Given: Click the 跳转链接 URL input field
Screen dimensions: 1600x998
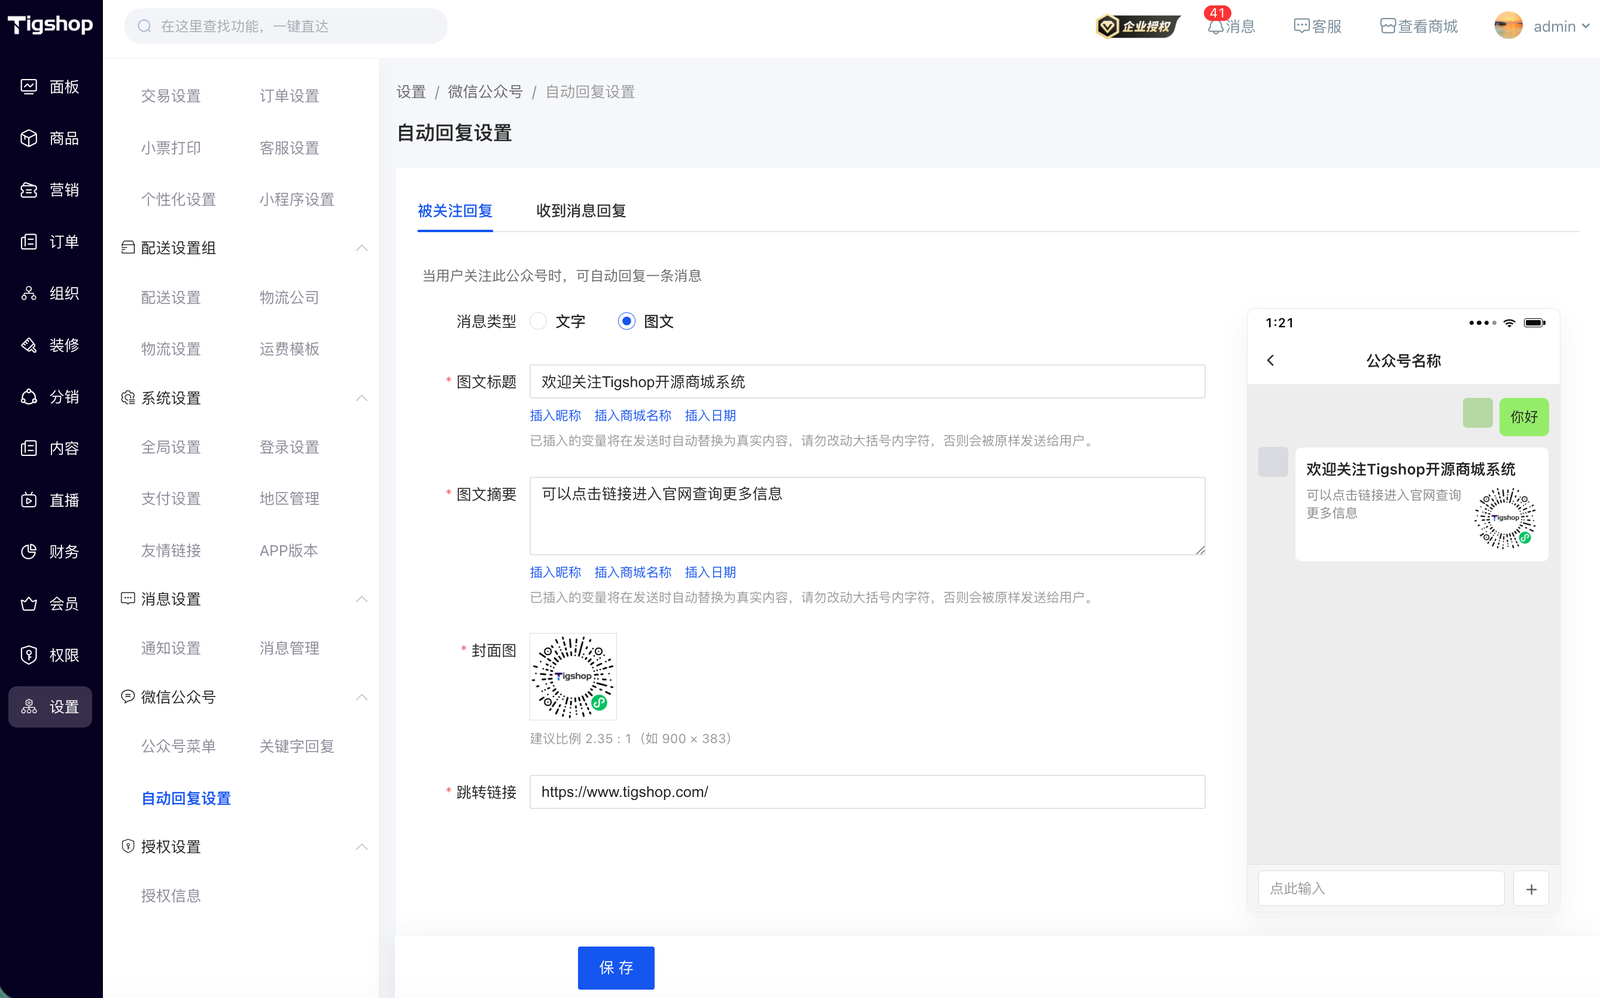Looking at the screenshot, I should (866, 792).
